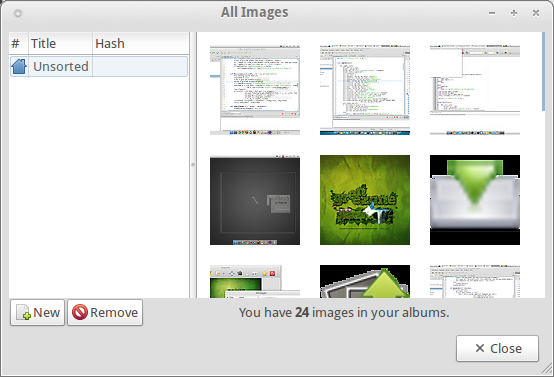Select the image viewer window thumbnail
The image size is (554, 377).
[x=255, y=282]
